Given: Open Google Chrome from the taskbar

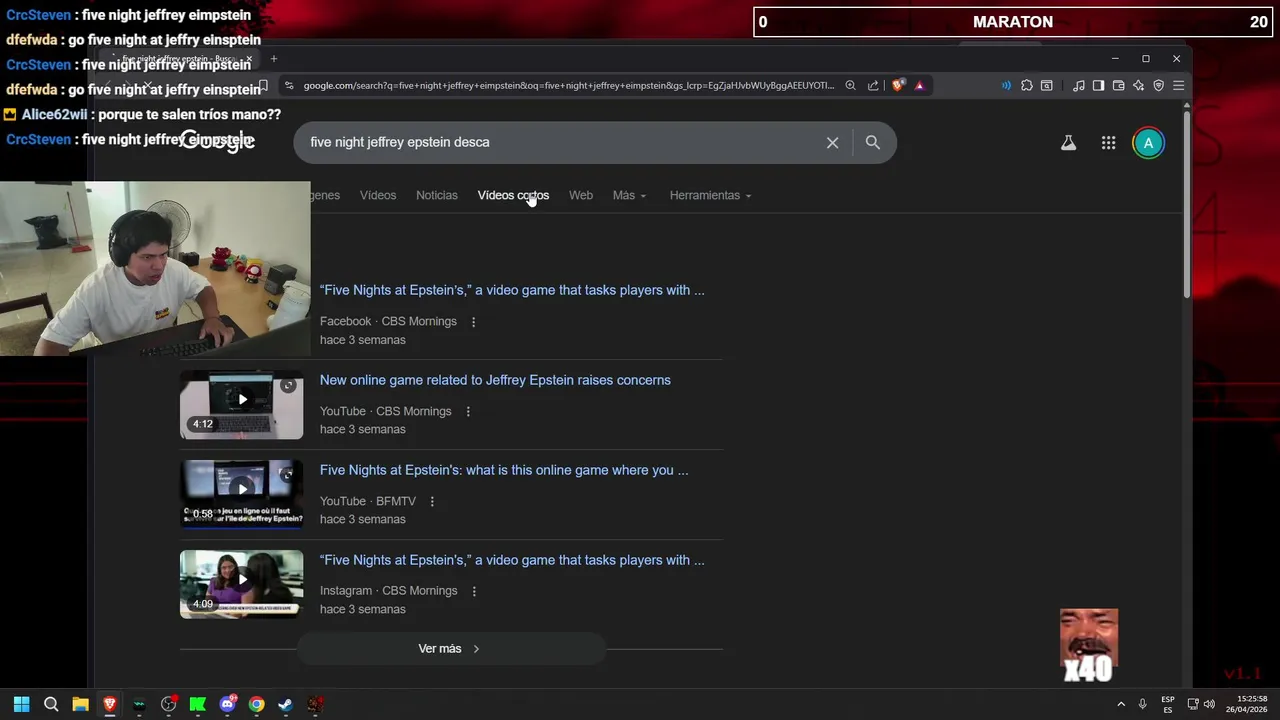Looking at the screenshot, I should click(x=256, y=704).
